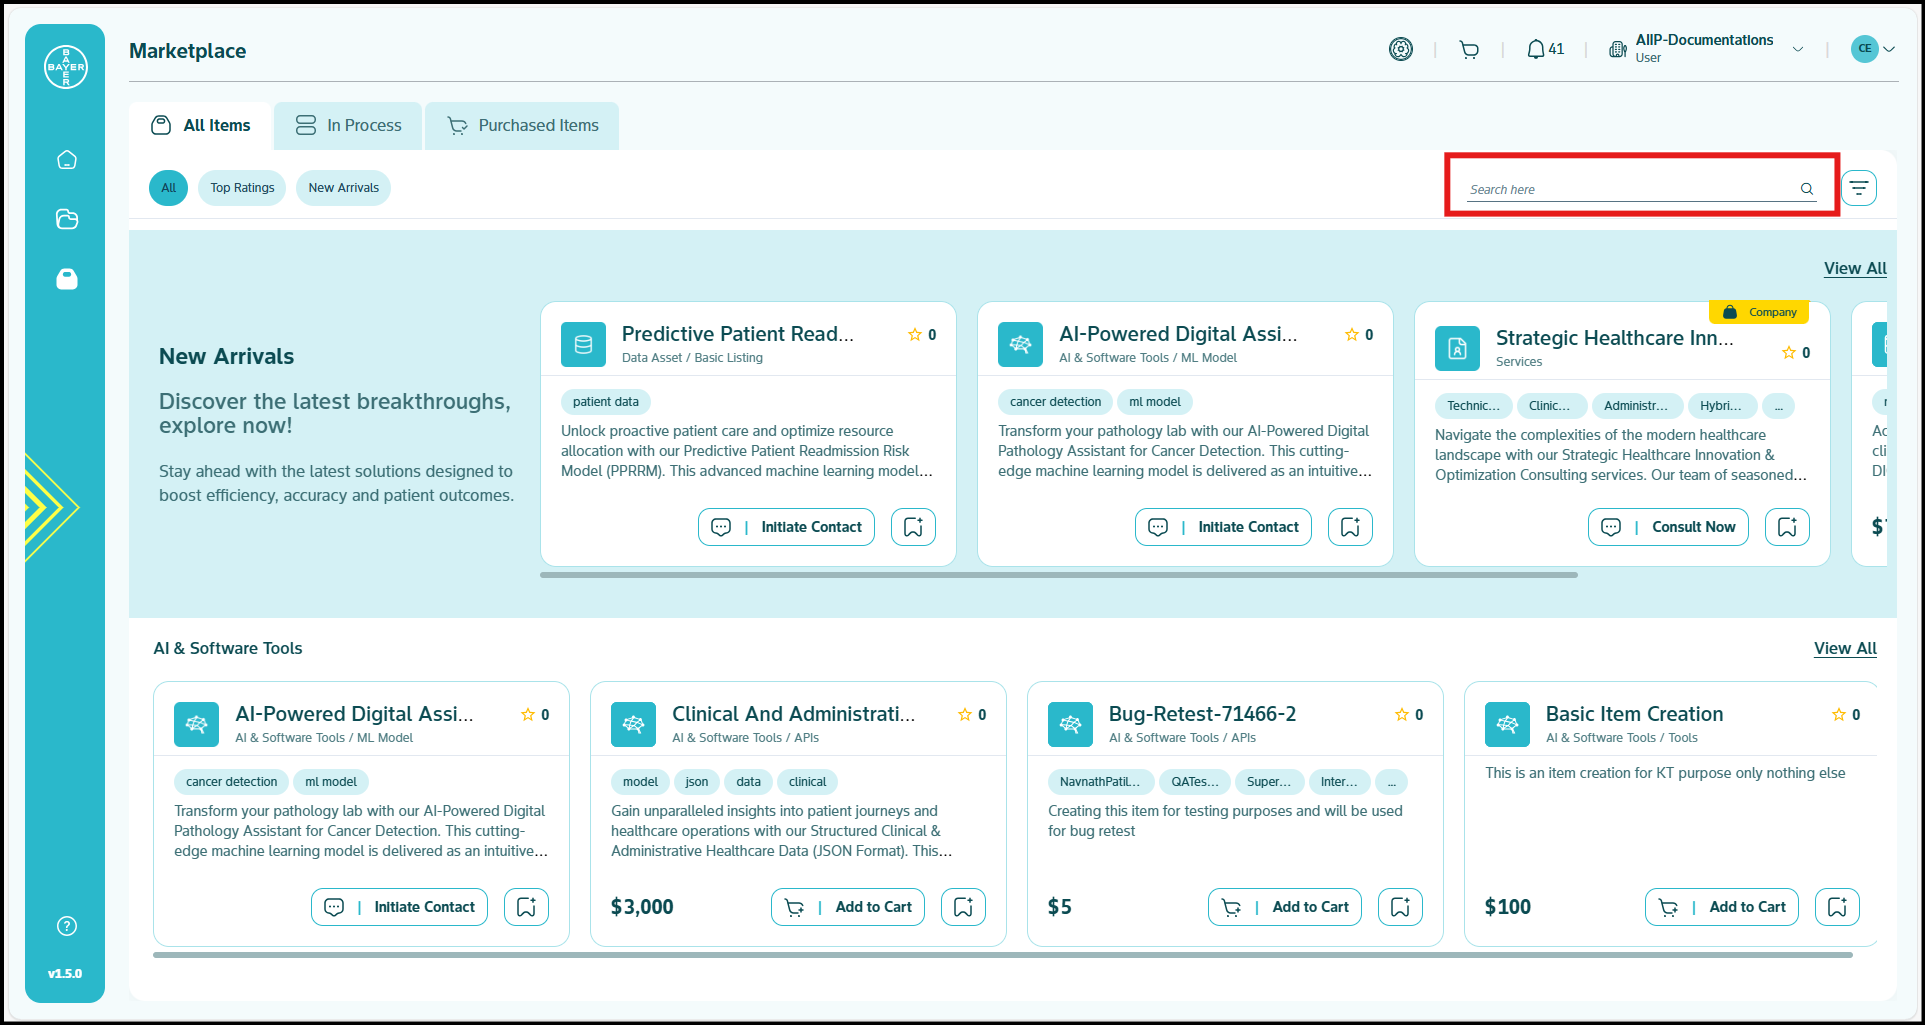1925x1025 pixels.
Task: Bookmark the Predictive Patient Readmission item
Action: pos(913,527)
